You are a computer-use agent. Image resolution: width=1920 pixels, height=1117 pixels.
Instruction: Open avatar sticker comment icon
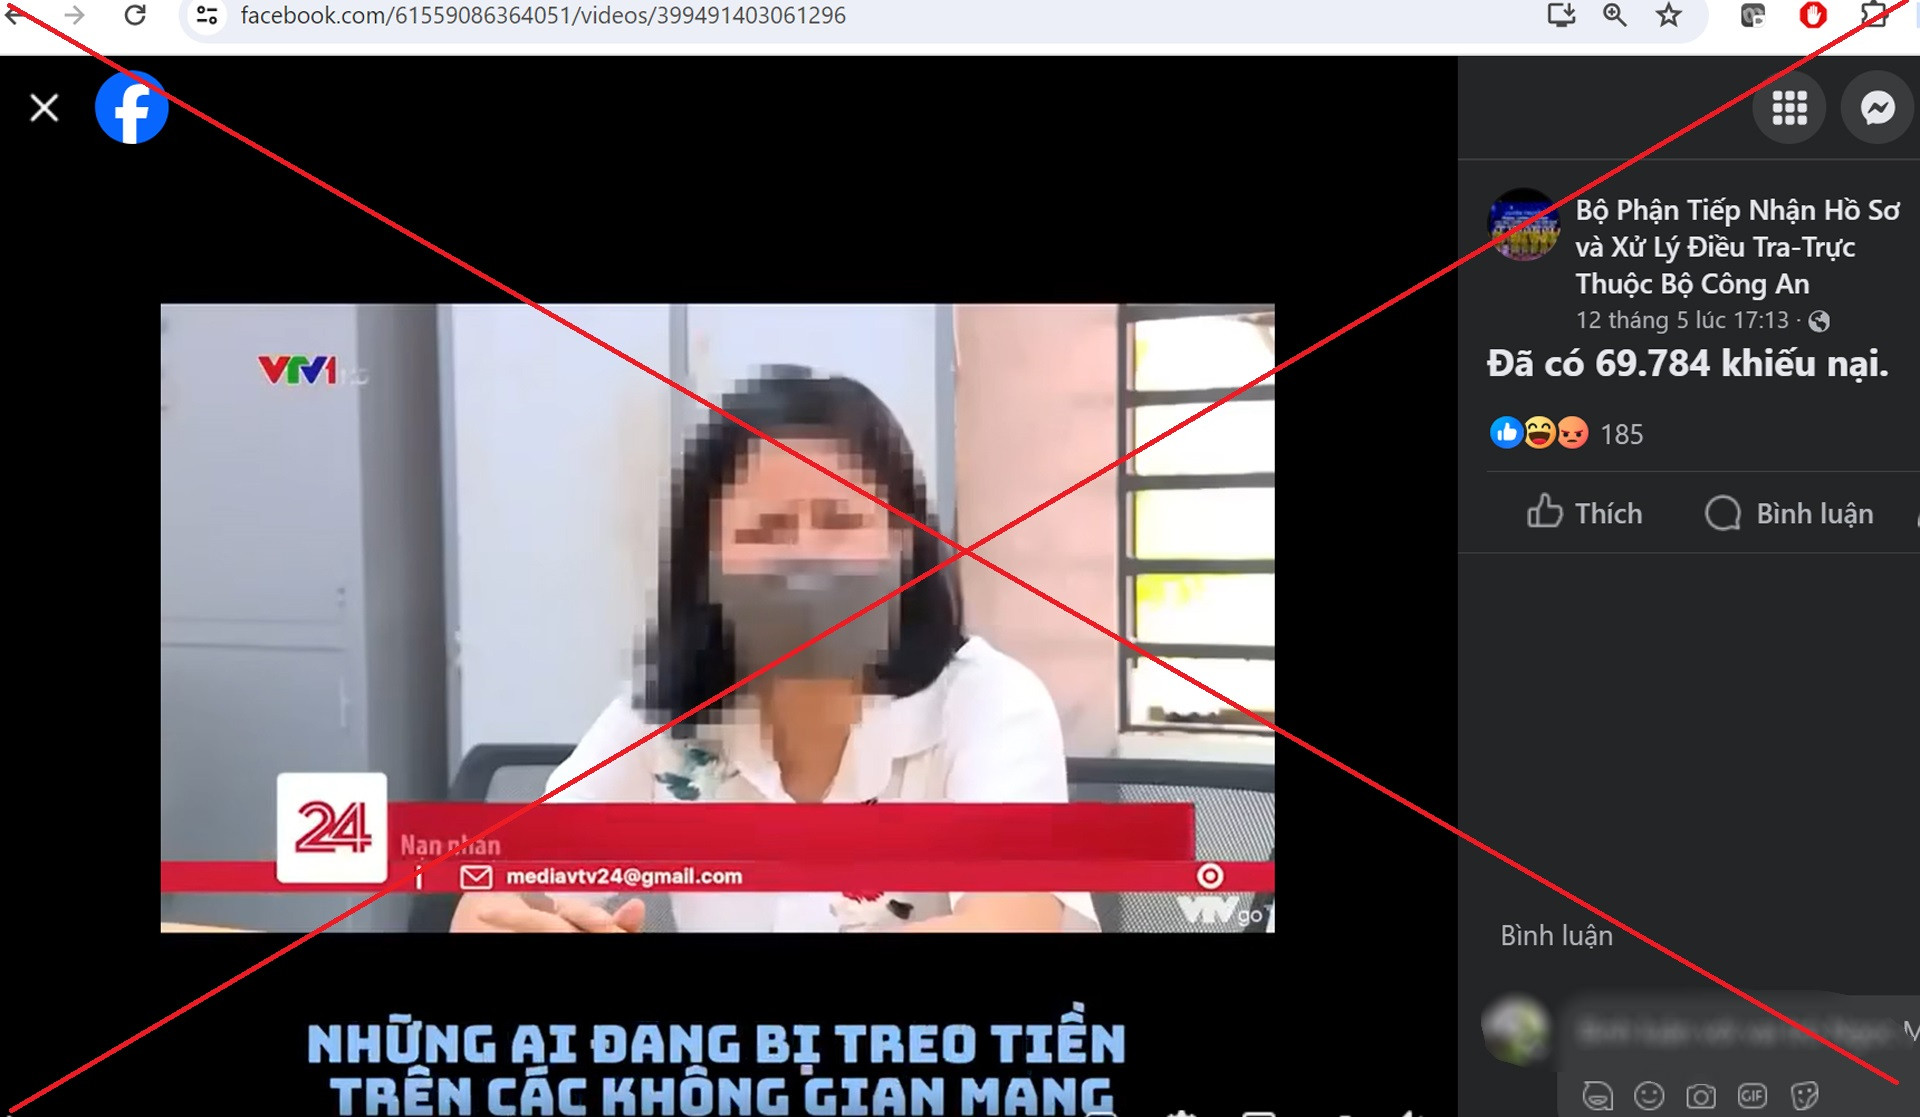[x=1597, y=1096]
